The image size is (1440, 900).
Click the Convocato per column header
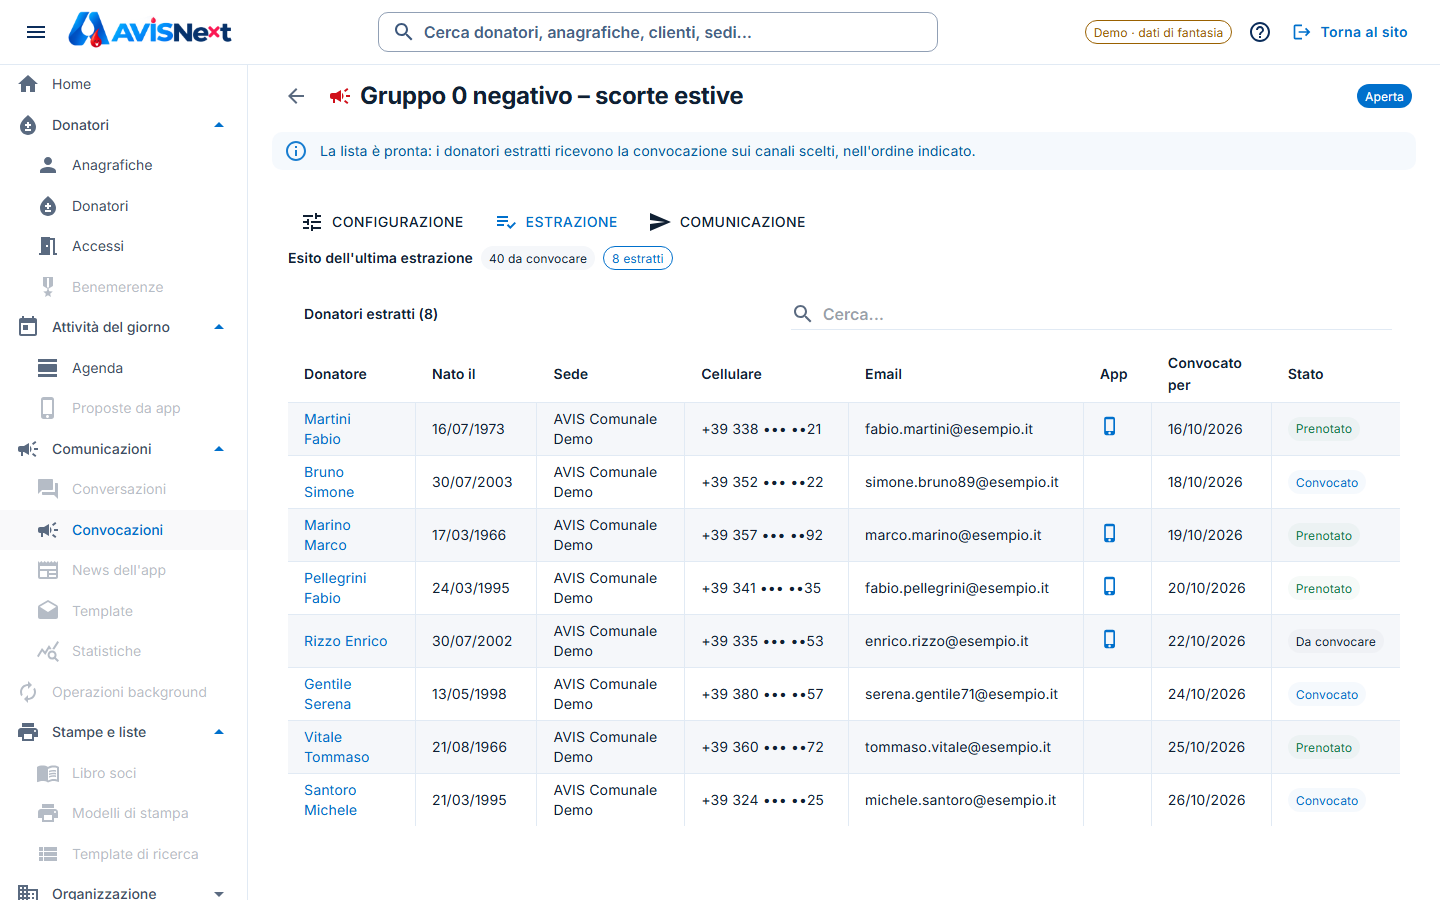pos(1205,374)
